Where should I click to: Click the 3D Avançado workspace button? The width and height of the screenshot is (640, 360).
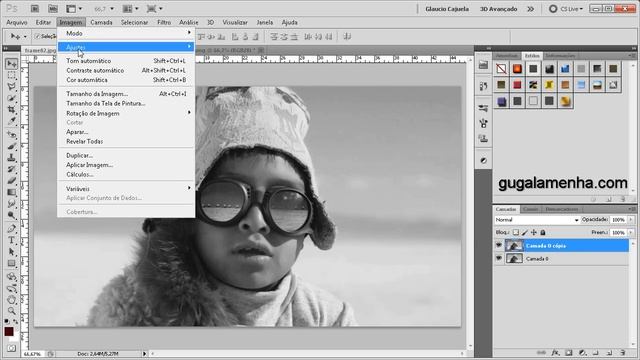pyautogui.click(x=498, y=9)
